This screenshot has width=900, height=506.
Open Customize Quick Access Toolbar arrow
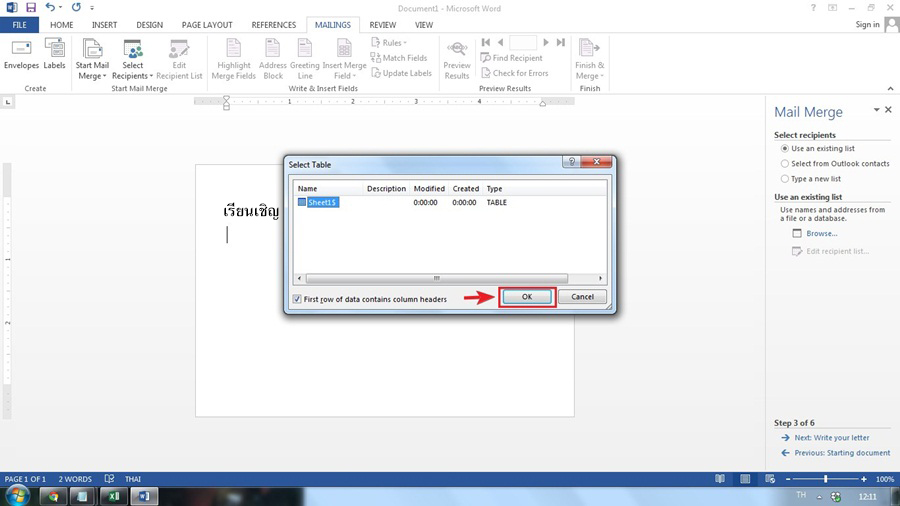(92, 8)
